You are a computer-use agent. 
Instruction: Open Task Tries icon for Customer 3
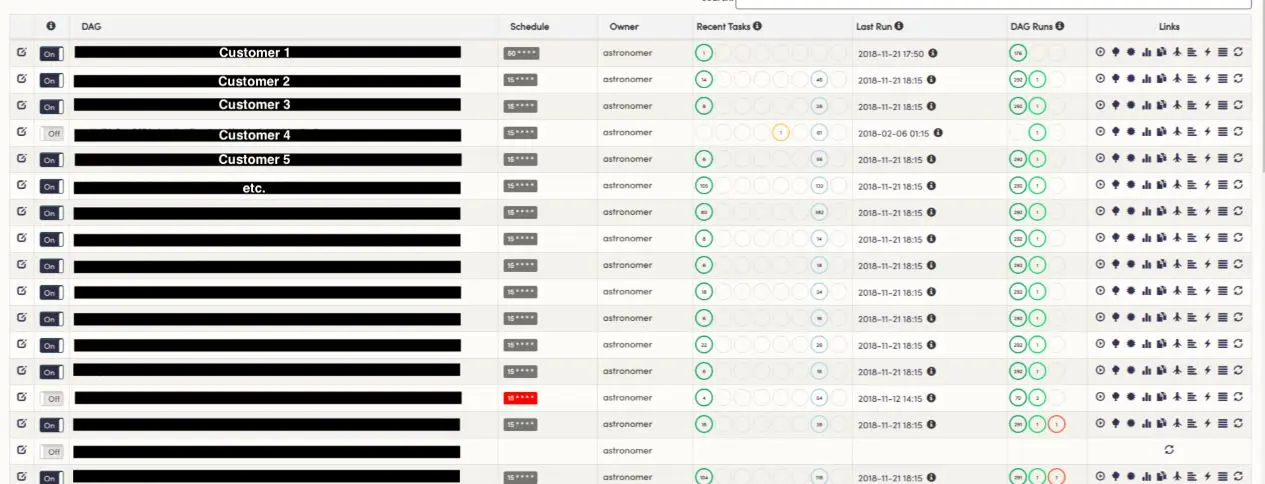1161,105
